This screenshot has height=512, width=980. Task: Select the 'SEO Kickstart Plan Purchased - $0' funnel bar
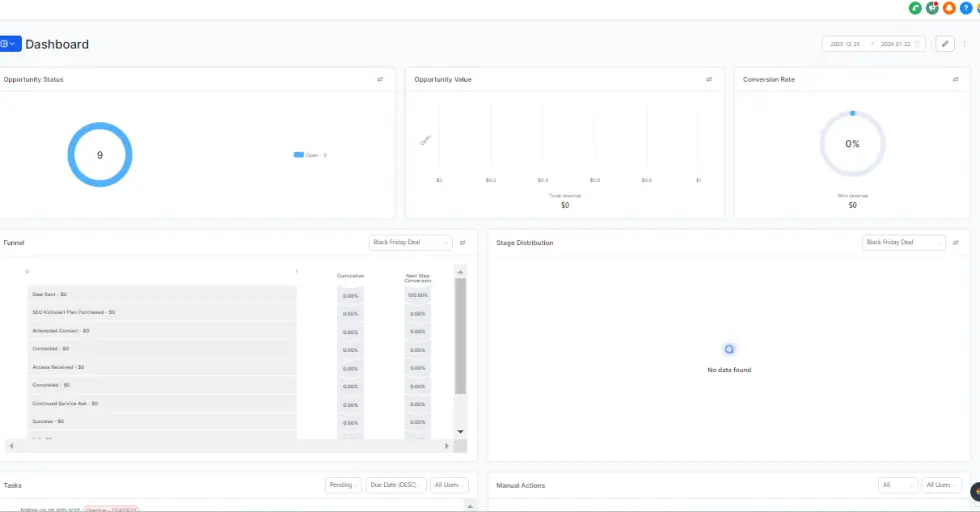(162, 312)
